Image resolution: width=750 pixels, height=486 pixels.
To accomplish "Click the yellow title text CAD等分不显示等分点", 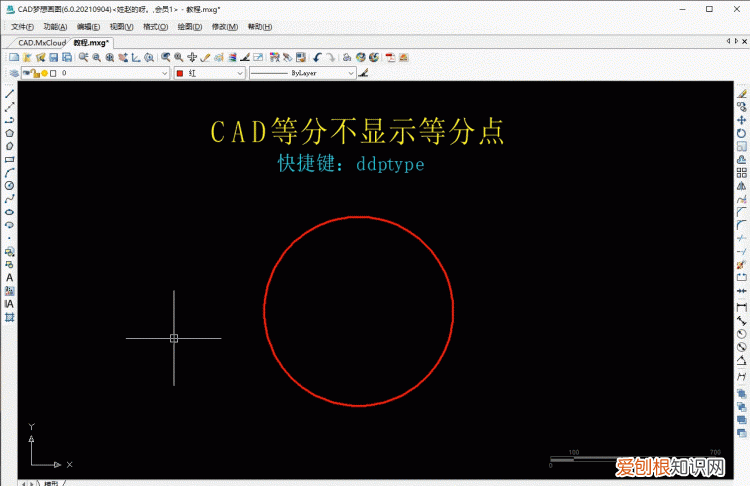I will [x=357, y=131].
